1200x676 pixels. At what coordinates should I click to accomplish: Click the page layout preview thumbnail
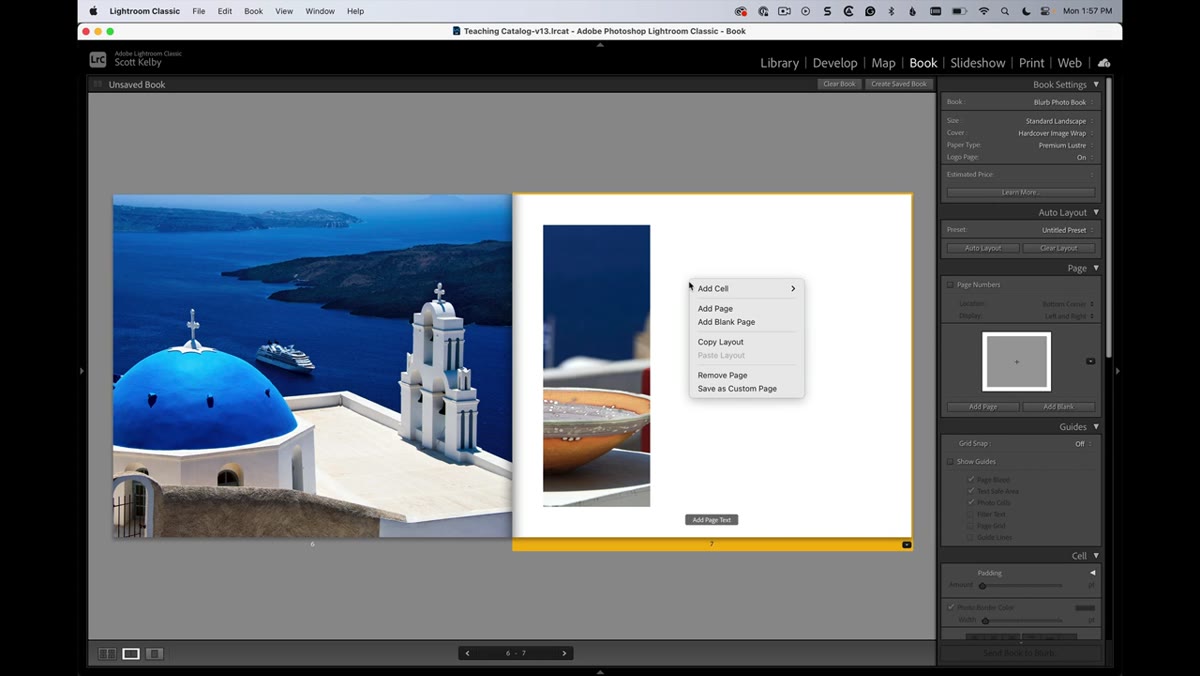pyautogui.click(x=1016, y=361)
